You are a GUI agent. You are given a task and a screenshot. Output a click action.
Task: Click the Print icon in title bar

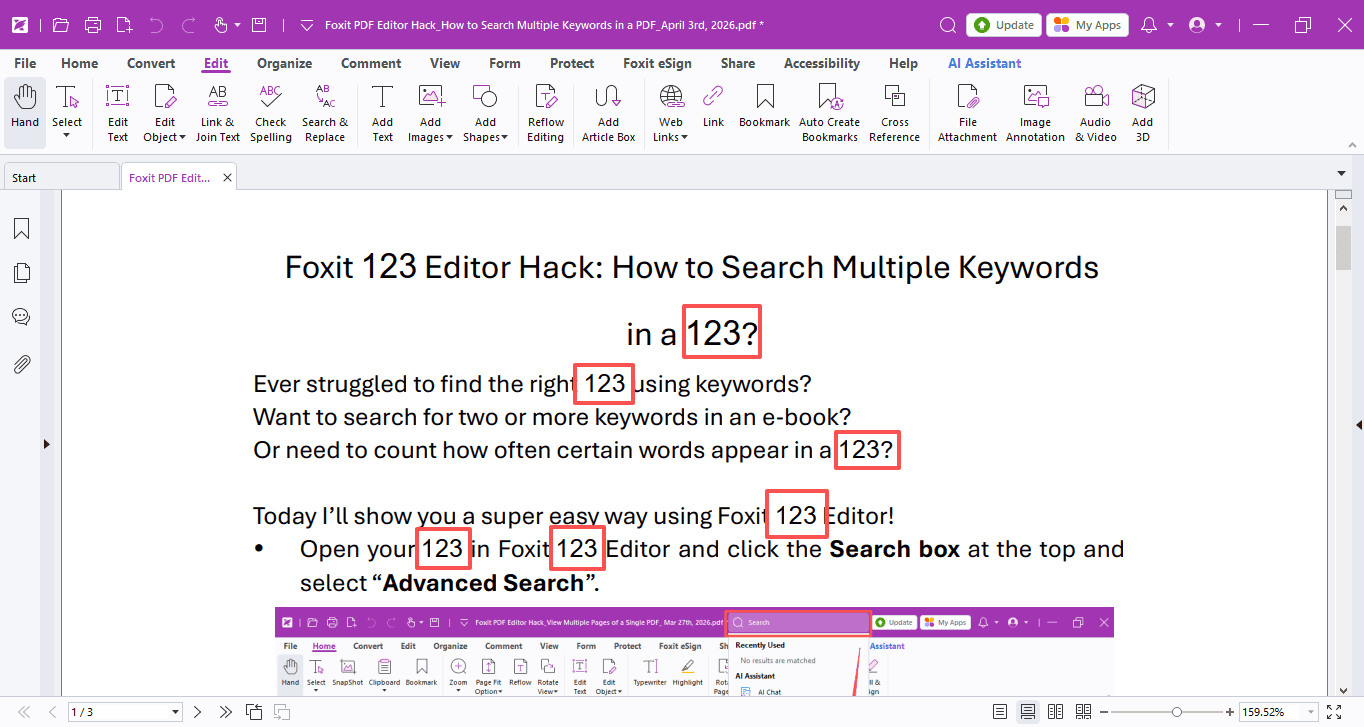coord(93,24)
